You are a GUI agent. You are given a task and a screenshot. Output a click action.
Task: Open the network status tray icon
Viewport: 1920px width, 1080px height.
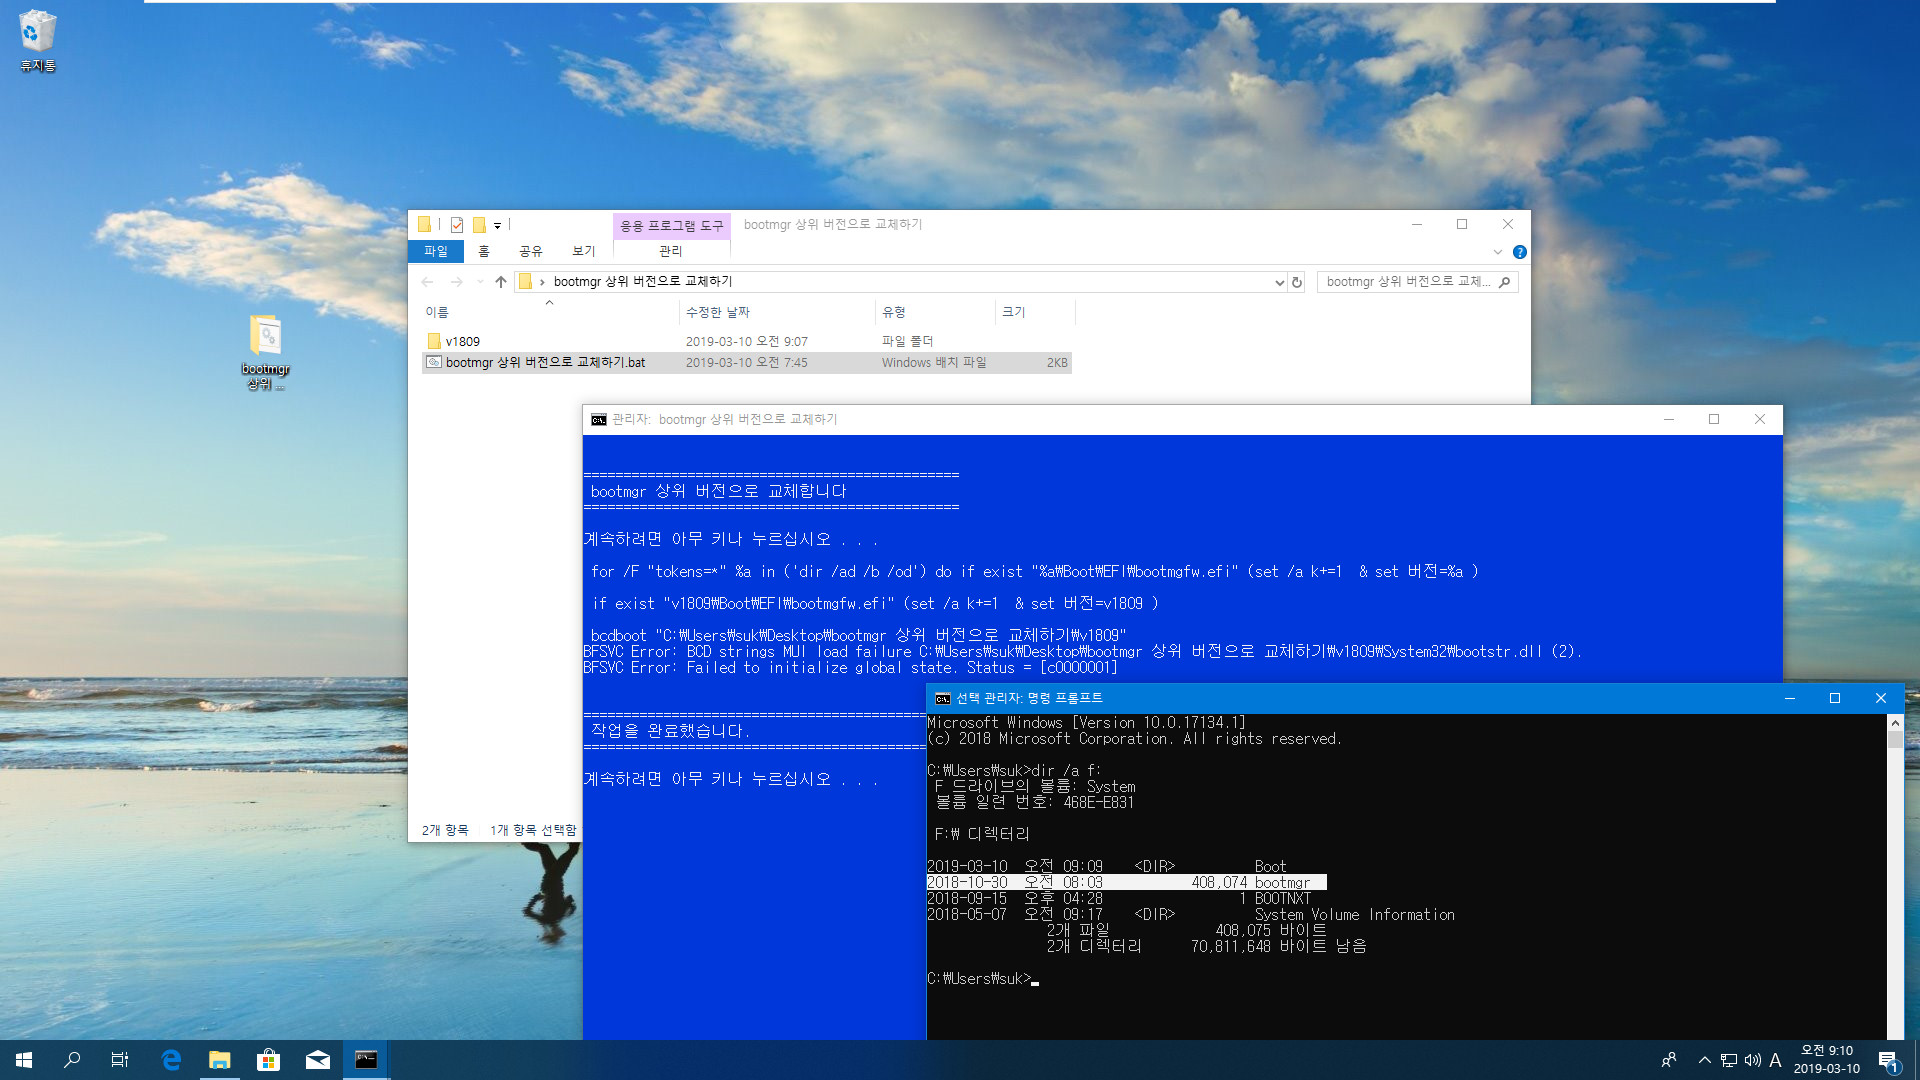point(1728,1060)
